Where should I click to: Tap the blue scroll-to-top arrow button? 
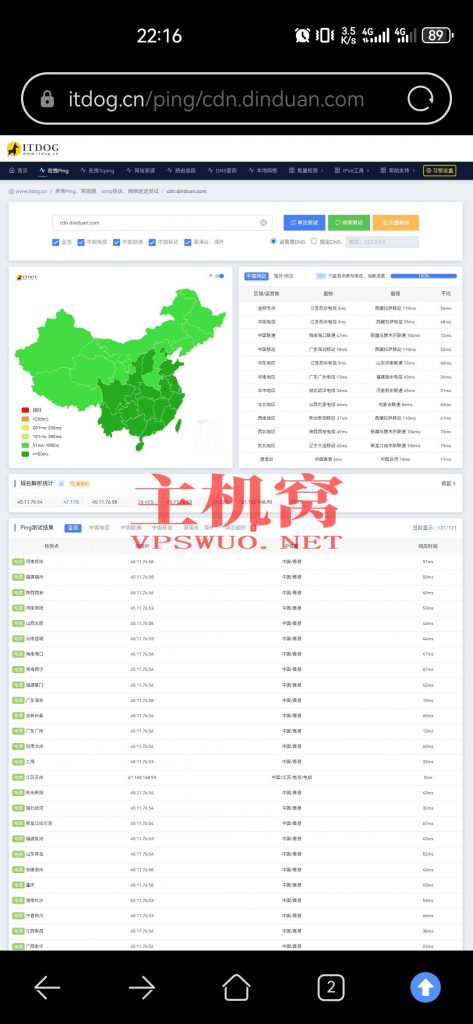(x=425, y=987)
